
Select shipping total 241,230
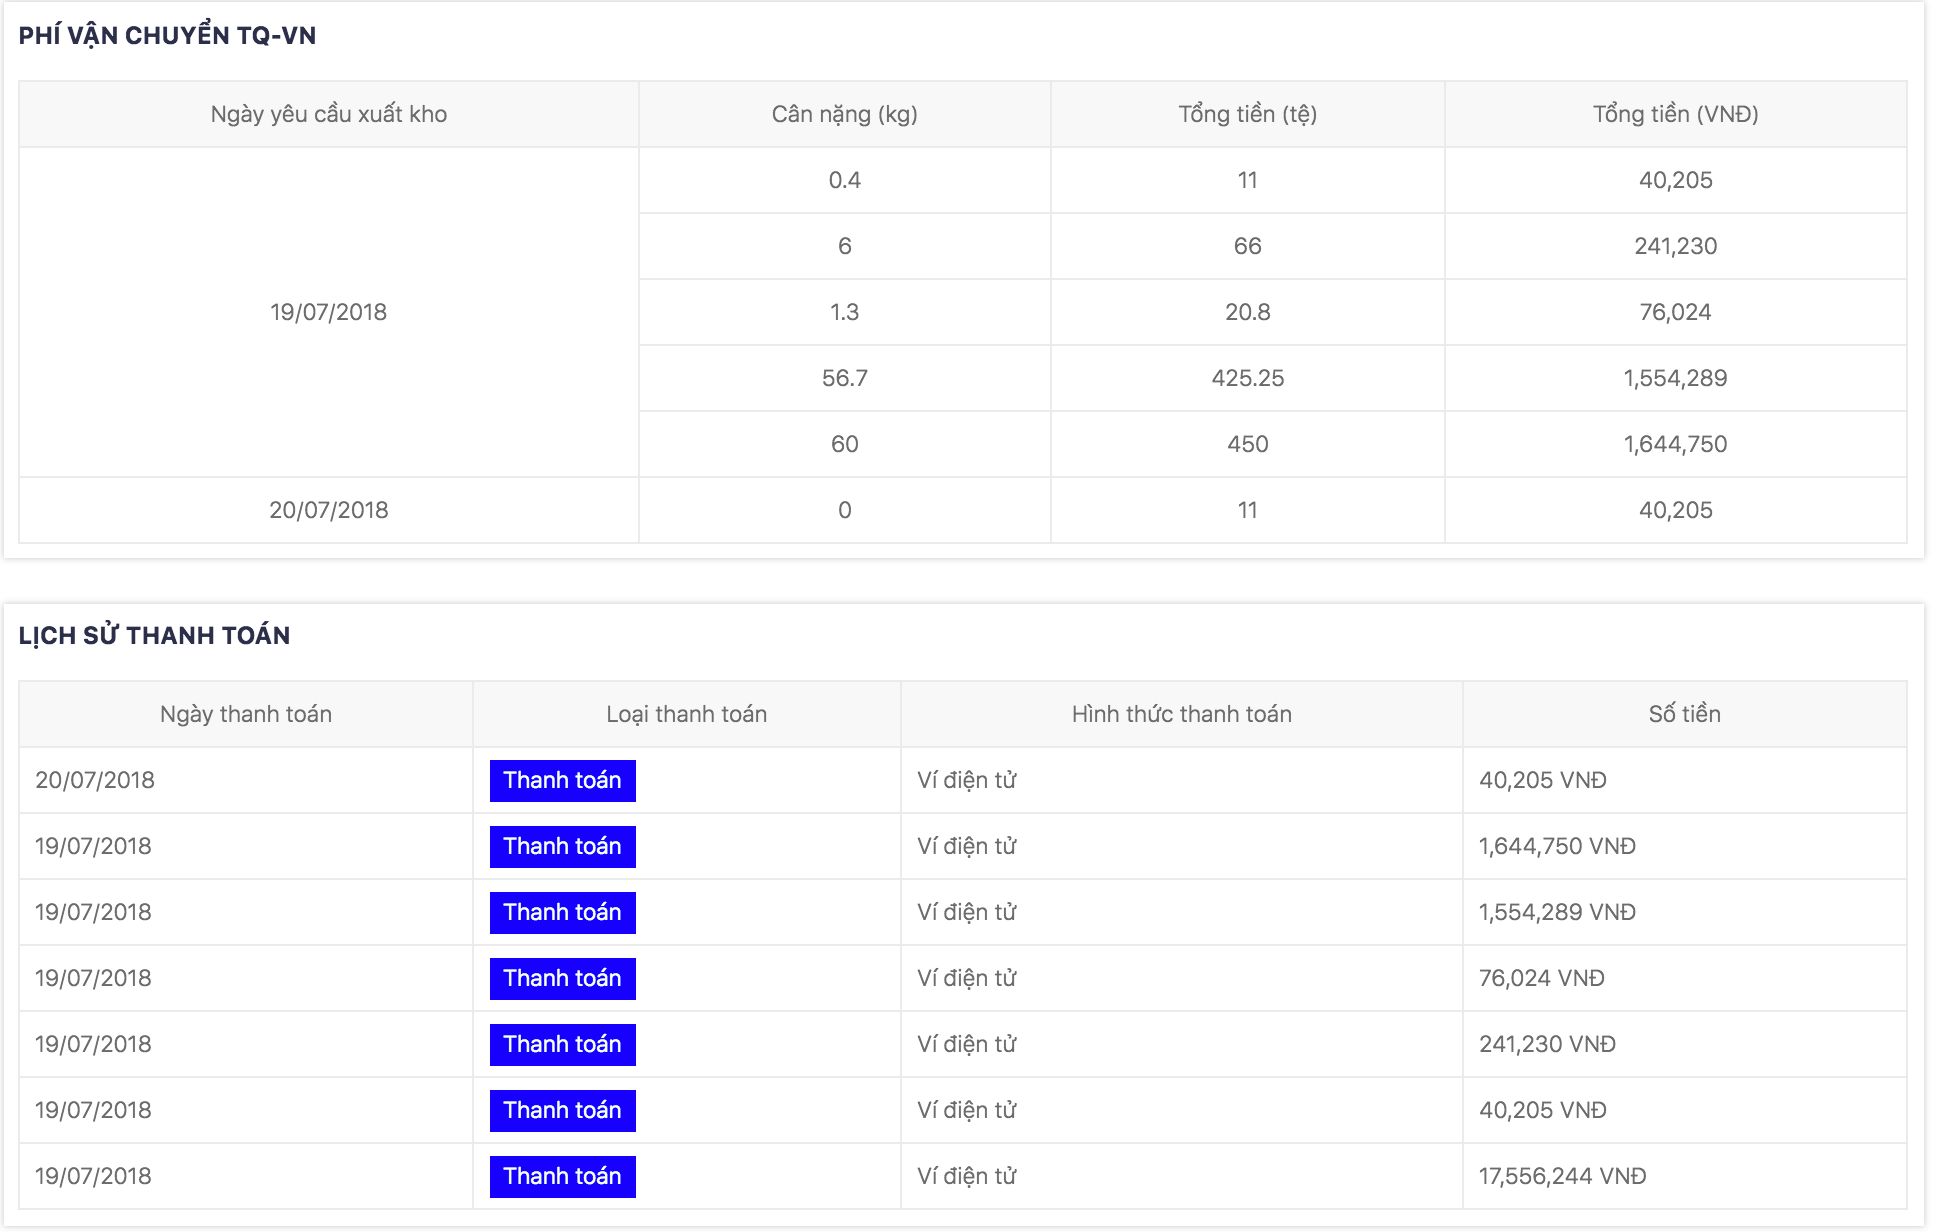[x=1676, y=246]
